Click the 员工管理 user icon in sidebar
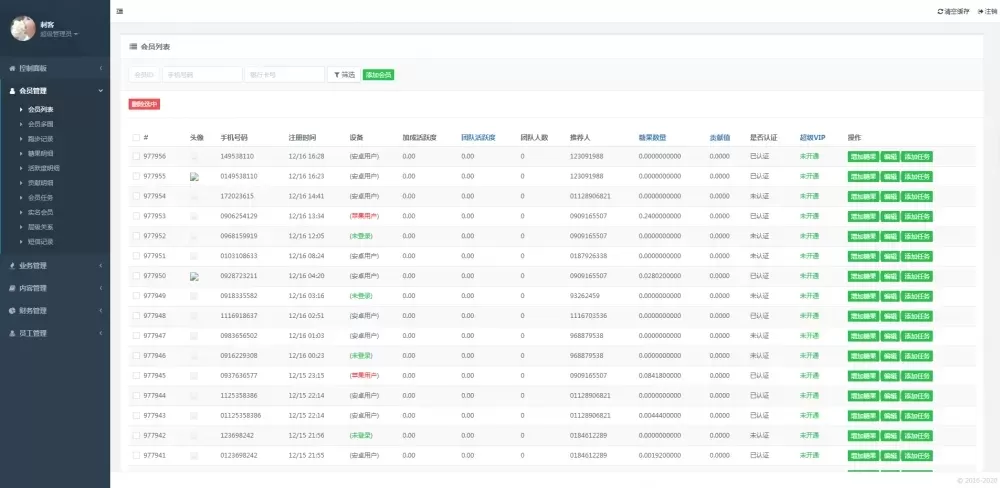The image size is (1000, 488). tap(12, 333)
